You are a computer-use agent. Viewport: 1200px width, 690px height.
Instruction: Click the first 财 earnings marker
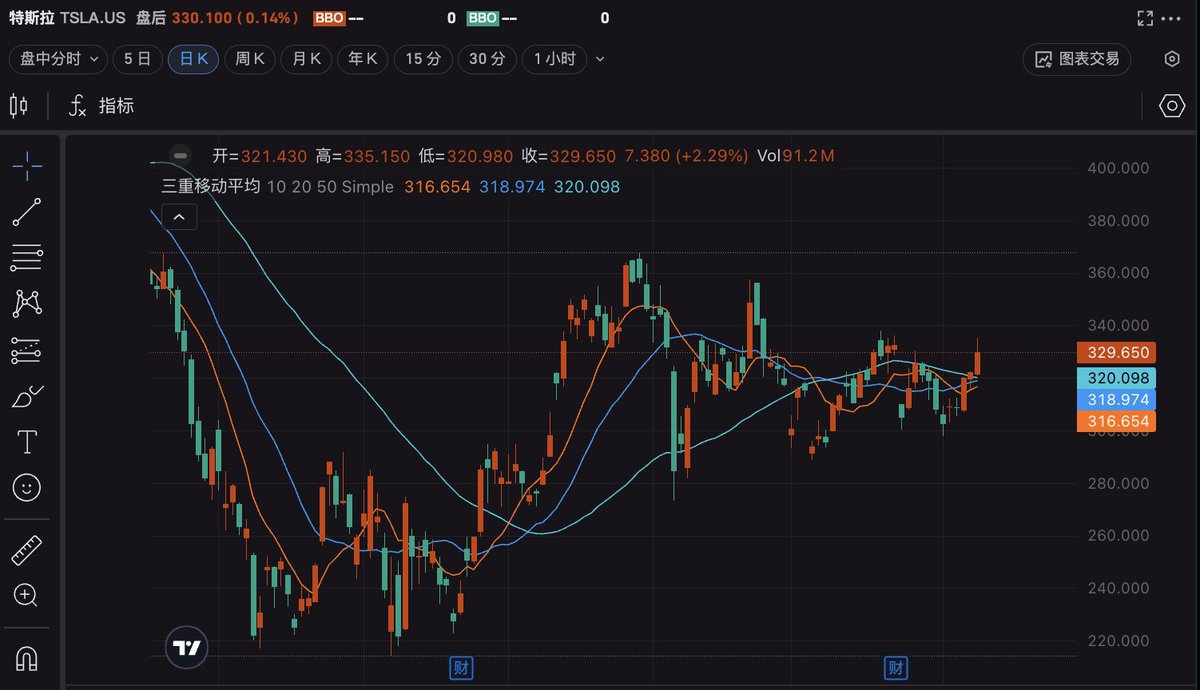461,667
